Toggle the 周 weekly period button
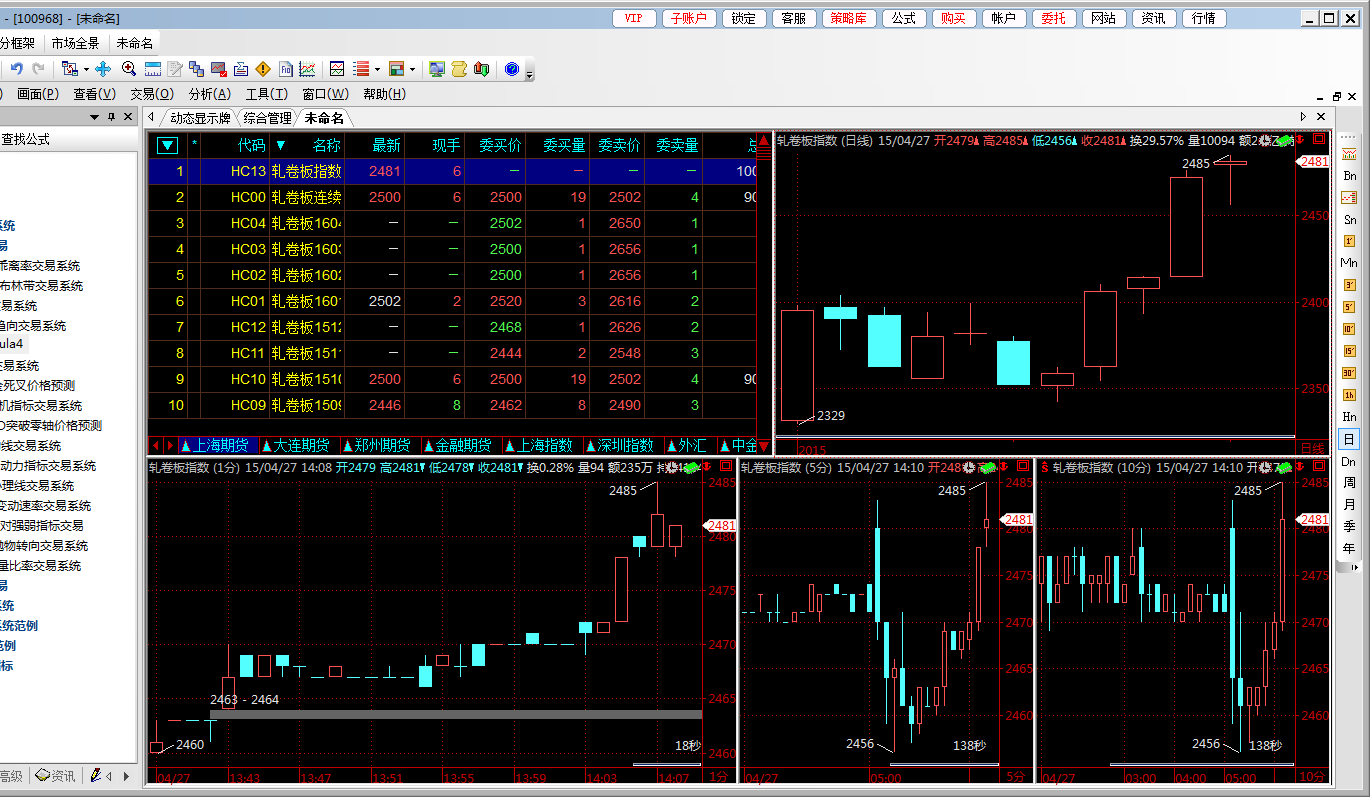This screenshot has height=797, width=1370. point(1349,483)
